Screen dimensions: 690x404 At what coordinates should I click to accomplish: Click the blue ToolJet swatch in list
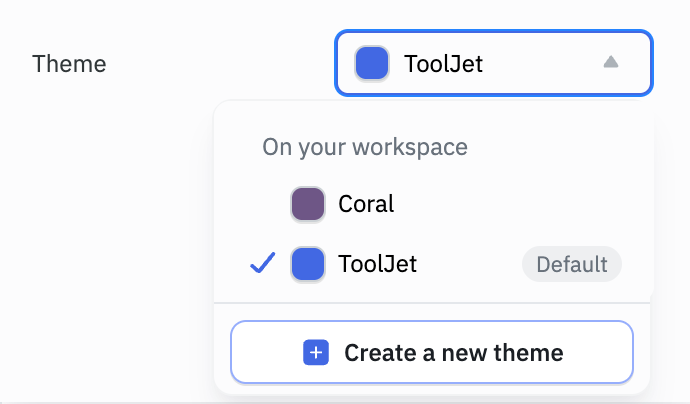click(307, 265)
